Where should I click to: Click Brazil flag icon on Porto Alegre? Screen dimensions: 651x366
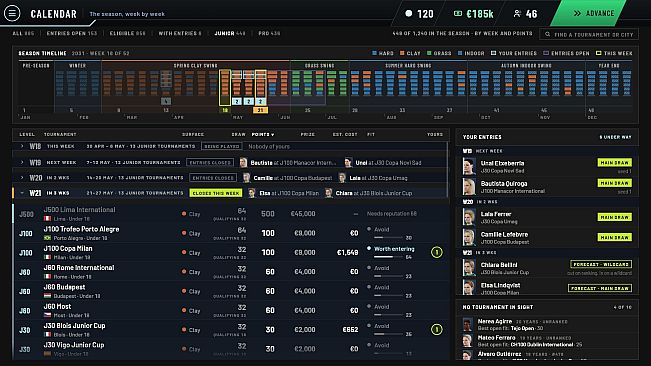(x=47, y=238)
